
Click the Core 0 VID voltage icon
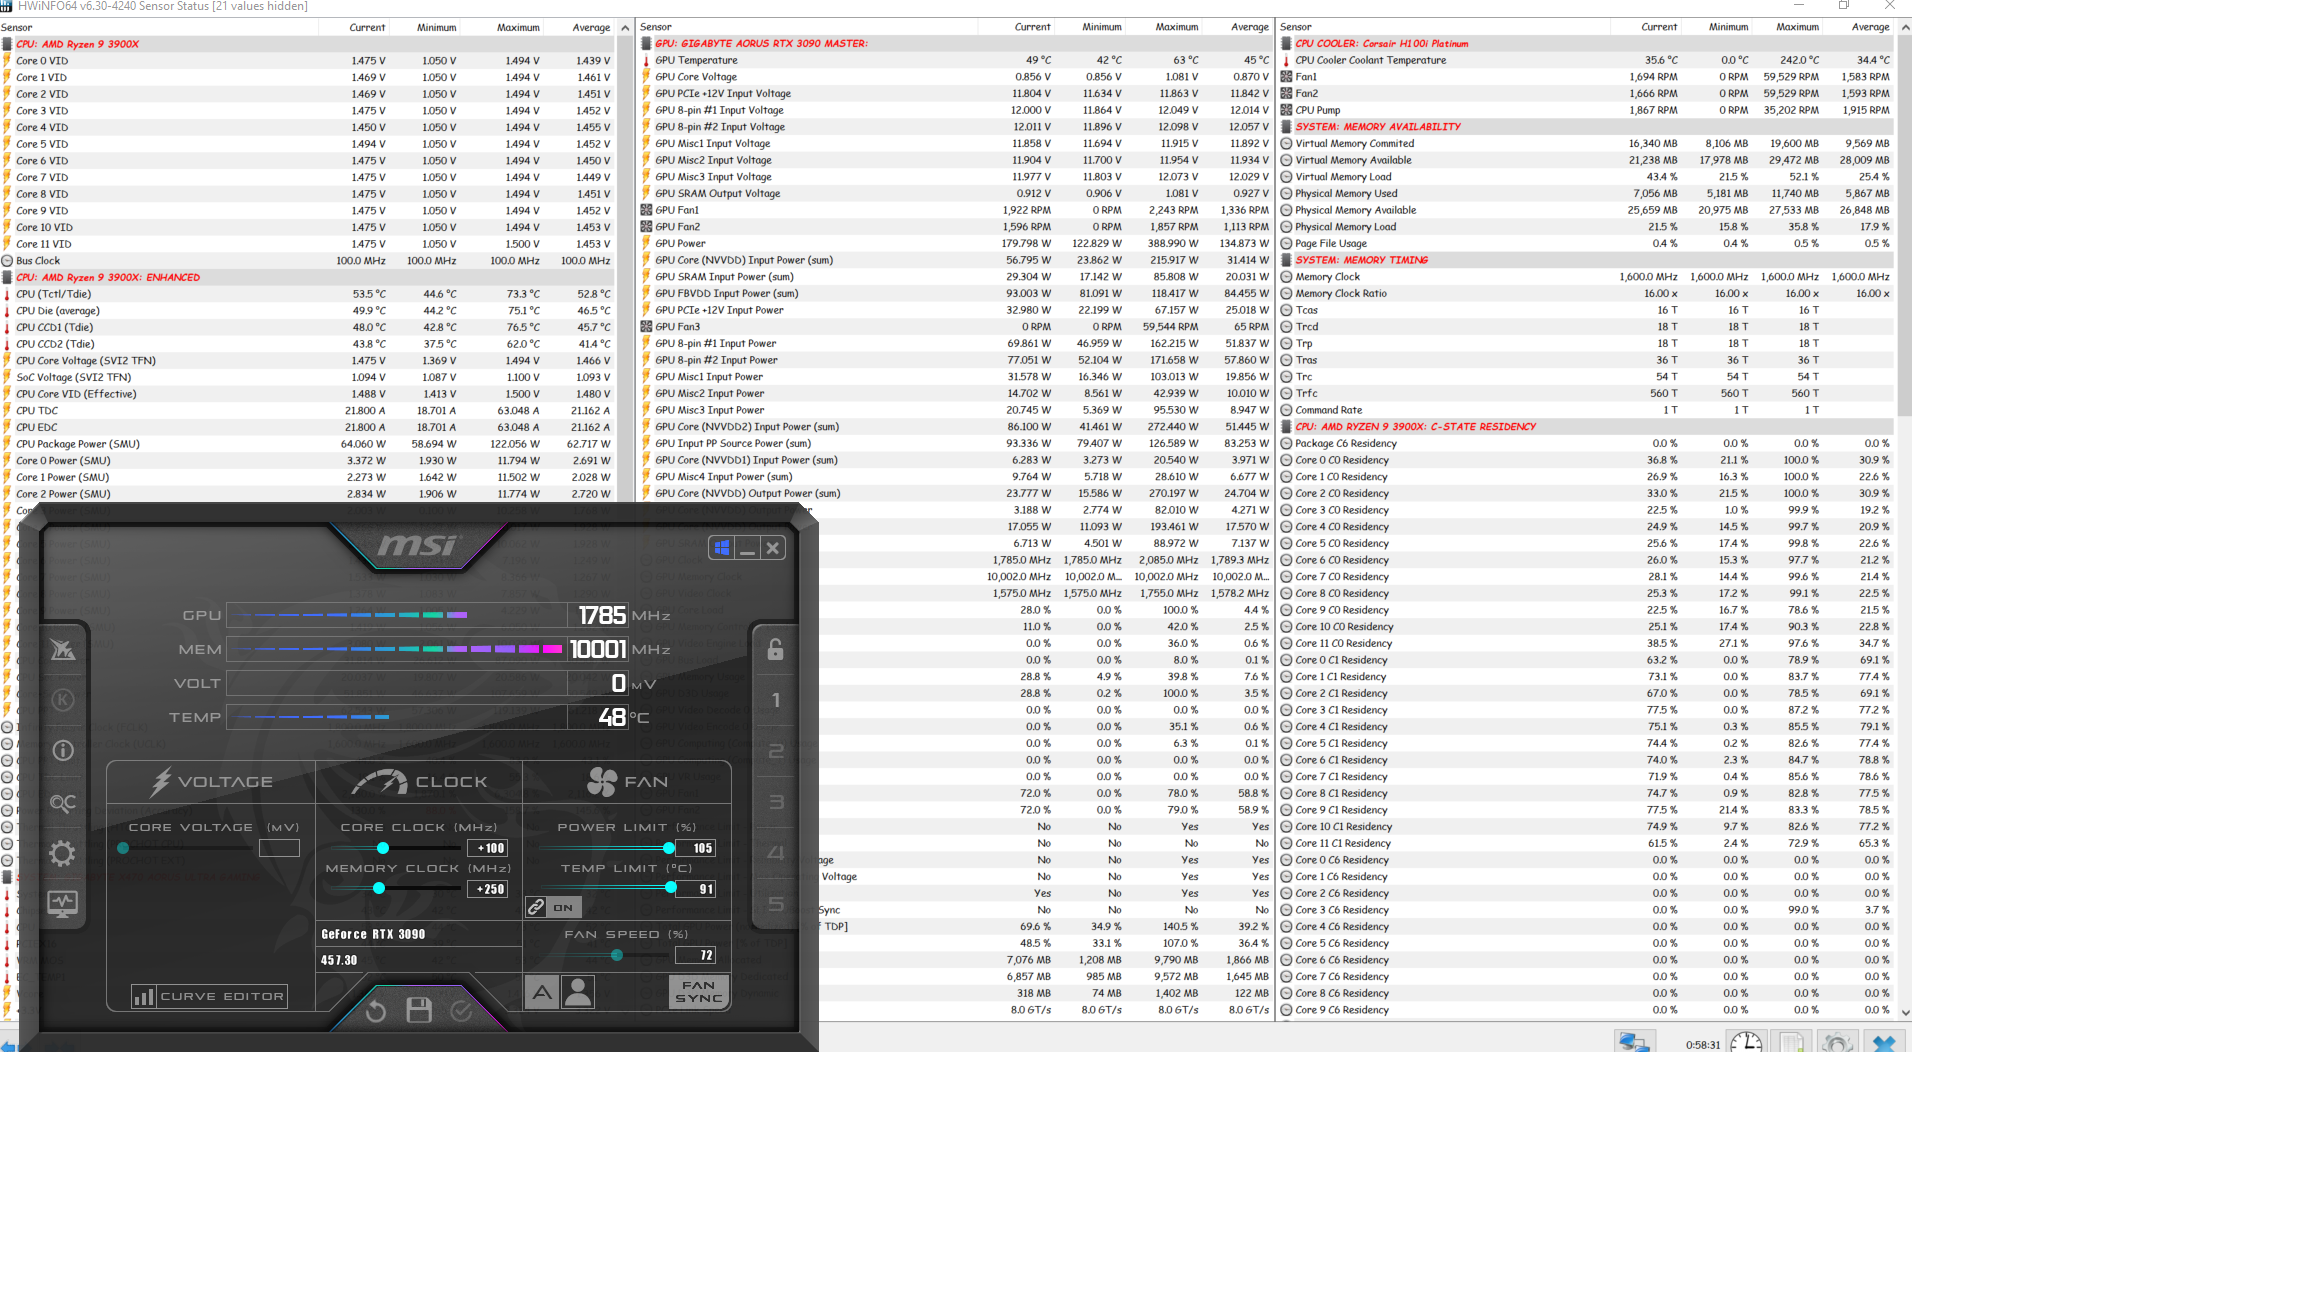7,61
